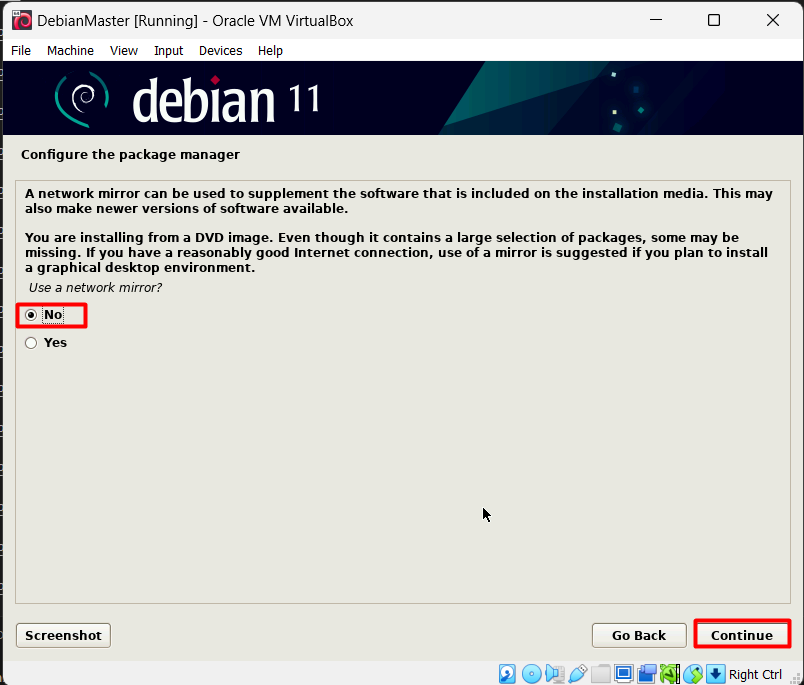Click the optical disk status icon
The height and width of the screenshot is (685, 804).
[532, 674]
